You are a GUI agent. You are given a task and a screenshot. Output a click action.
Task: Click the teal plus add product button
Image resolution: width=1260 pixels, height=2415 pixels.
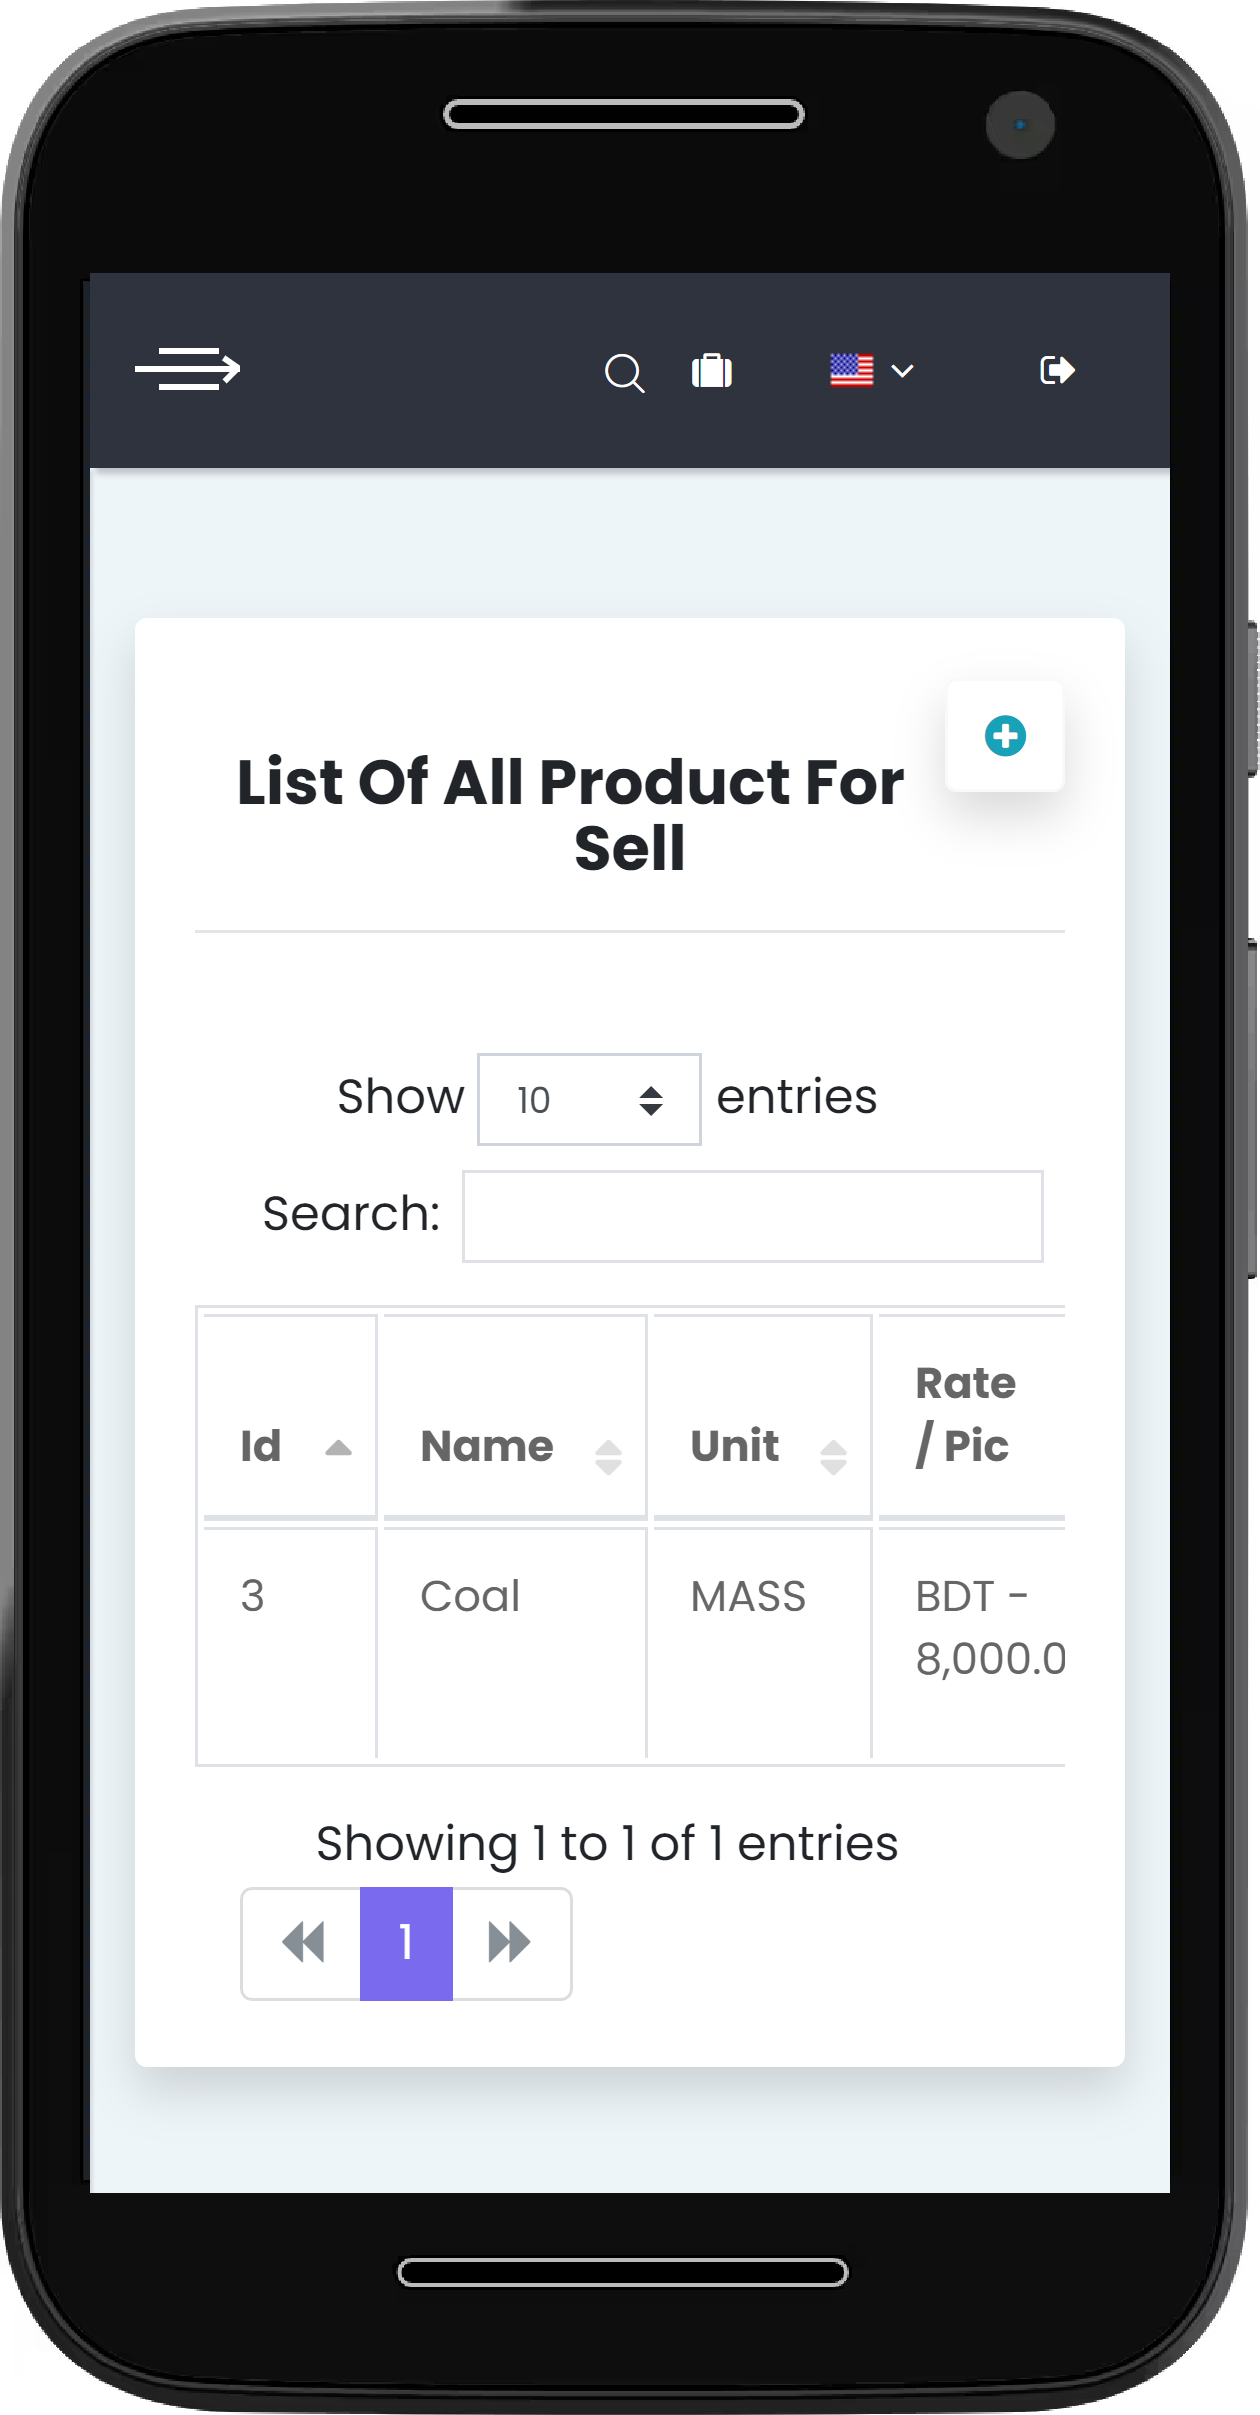point(1004,737)
